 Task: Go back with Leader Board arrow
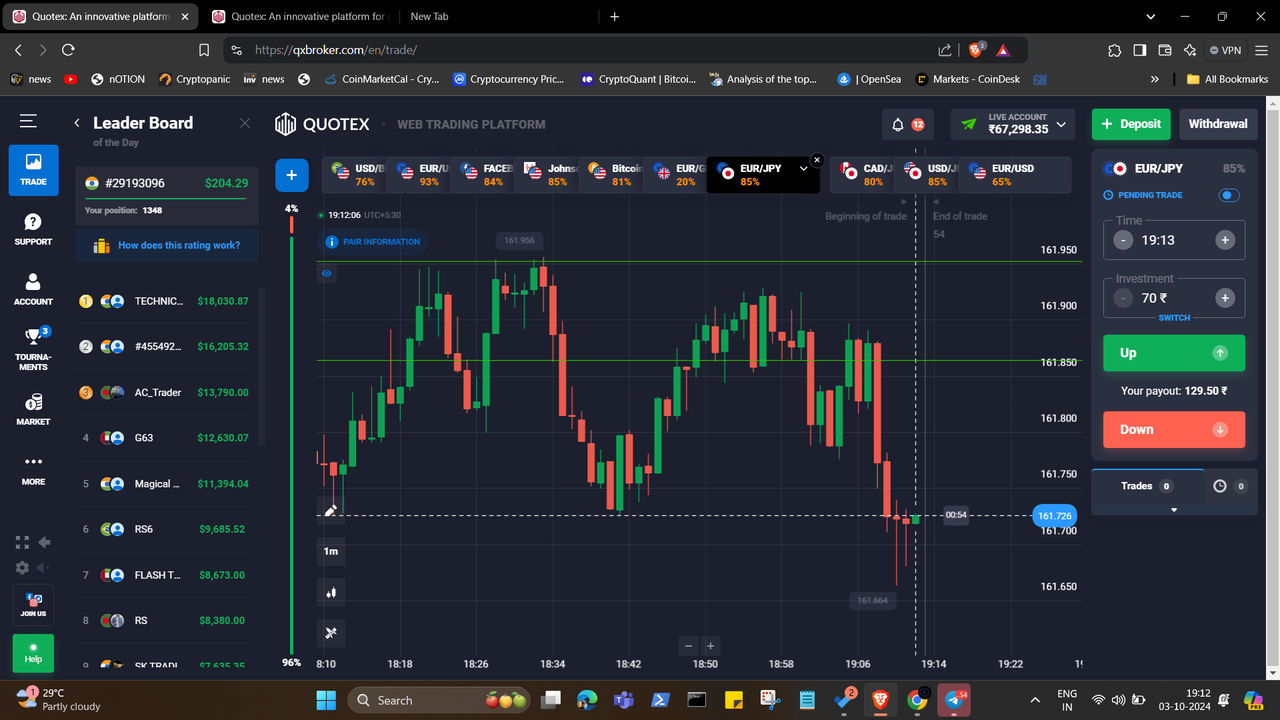click(x=77, y=123)
